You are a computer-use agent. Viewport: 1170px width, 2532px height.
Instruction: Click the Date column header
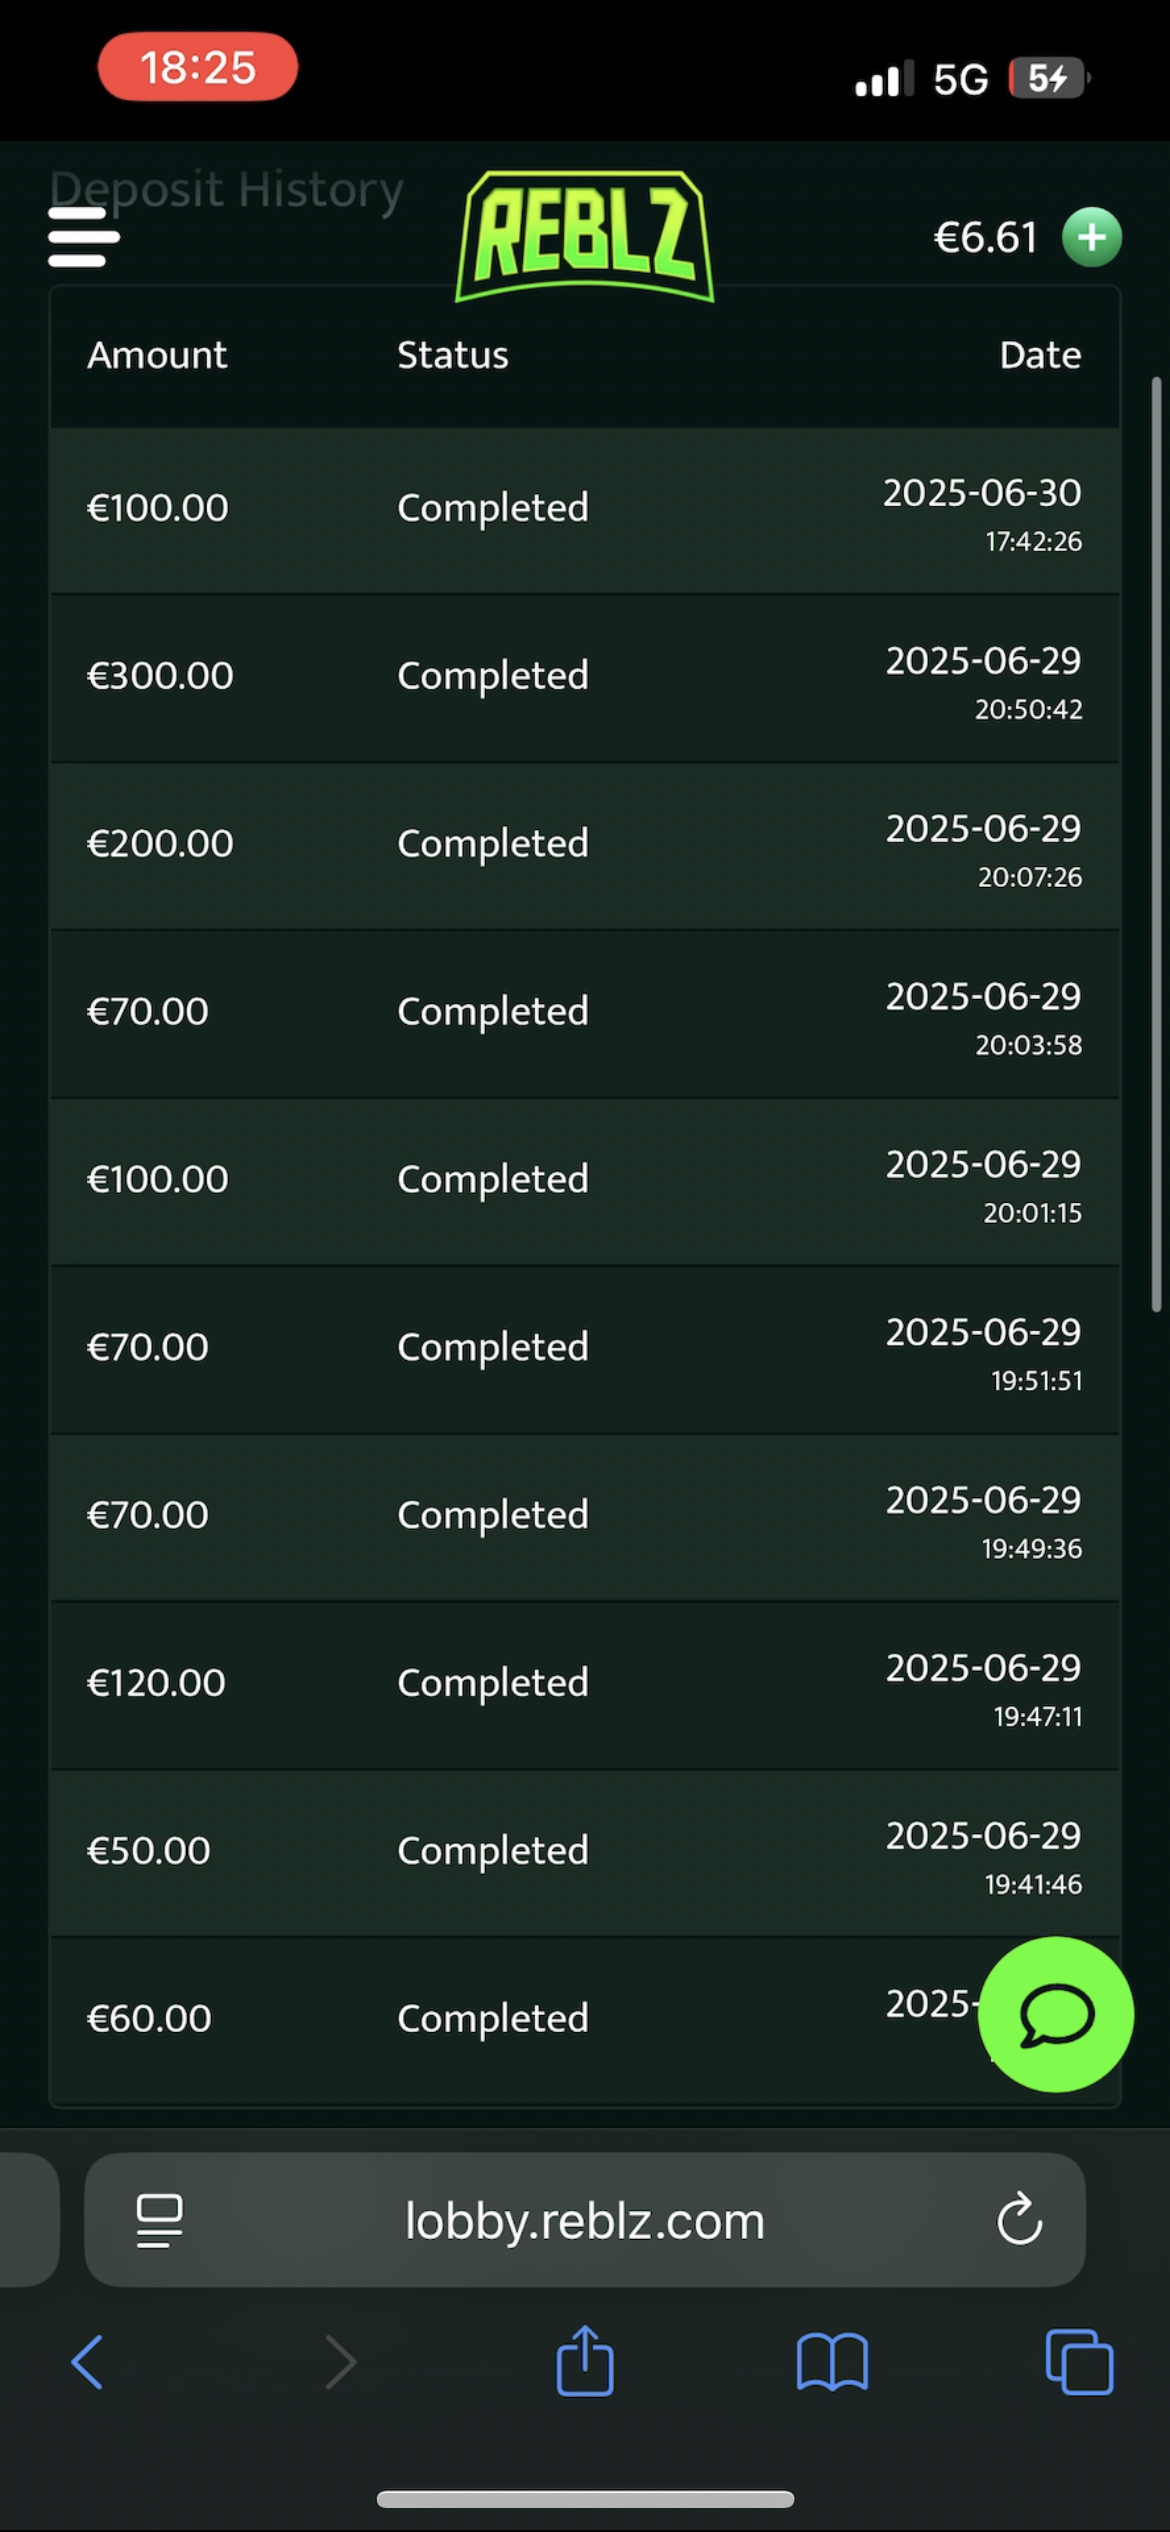[1040, 356]
